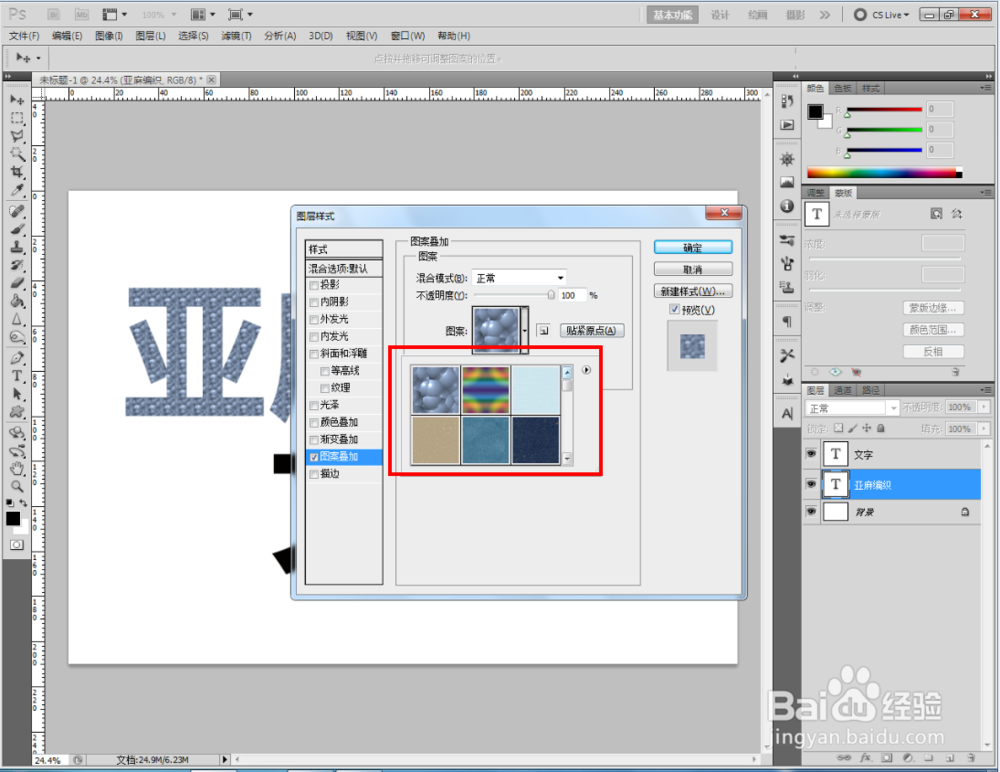Select the Eyedropper tool
The height and width of the screenshot is (772, 1000).
point(17,190)
